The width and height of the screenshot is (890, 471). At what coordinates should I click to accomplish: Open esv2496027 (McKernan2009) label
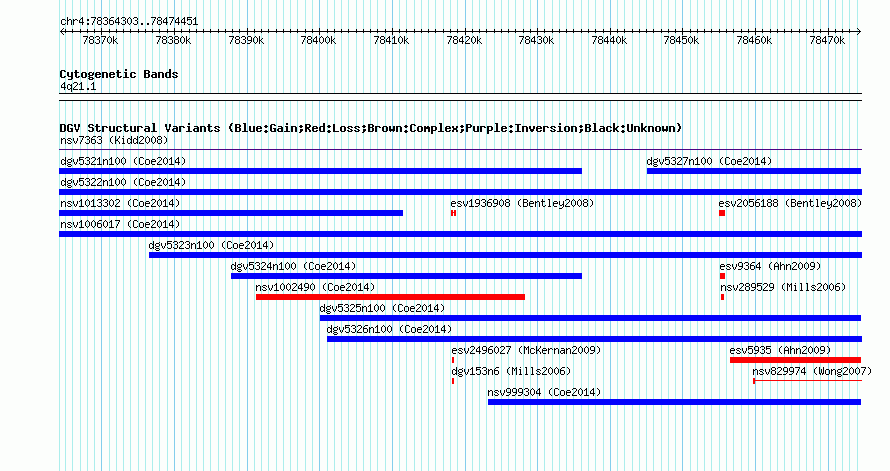click(526, 350)
